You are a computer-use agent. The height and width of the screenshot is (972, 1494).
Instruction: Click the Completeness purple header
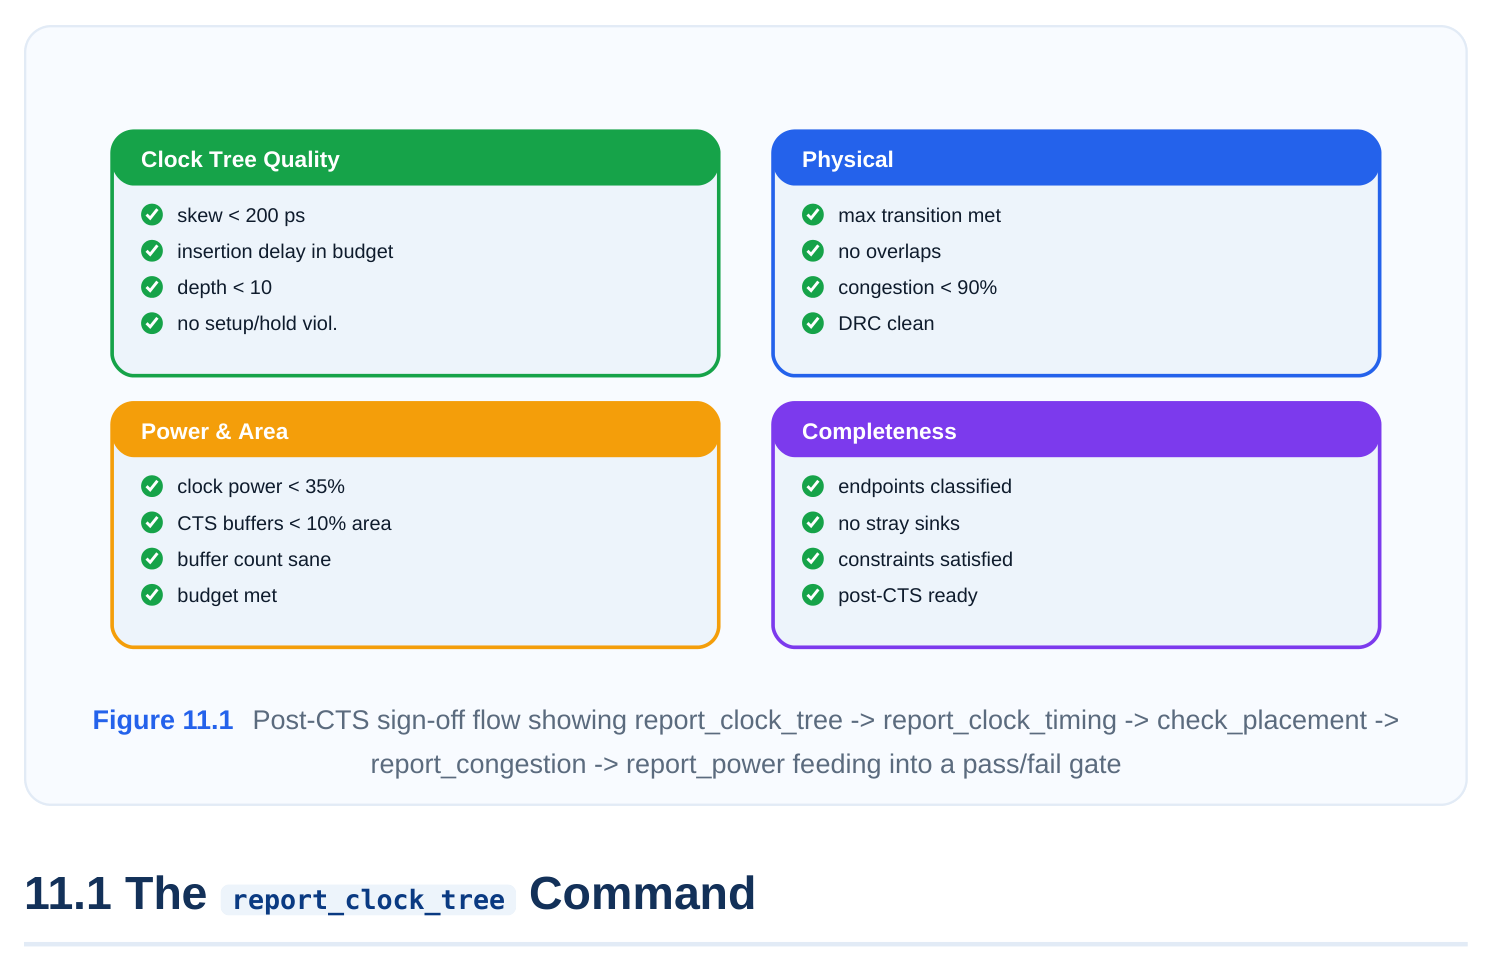(1076, 430)
